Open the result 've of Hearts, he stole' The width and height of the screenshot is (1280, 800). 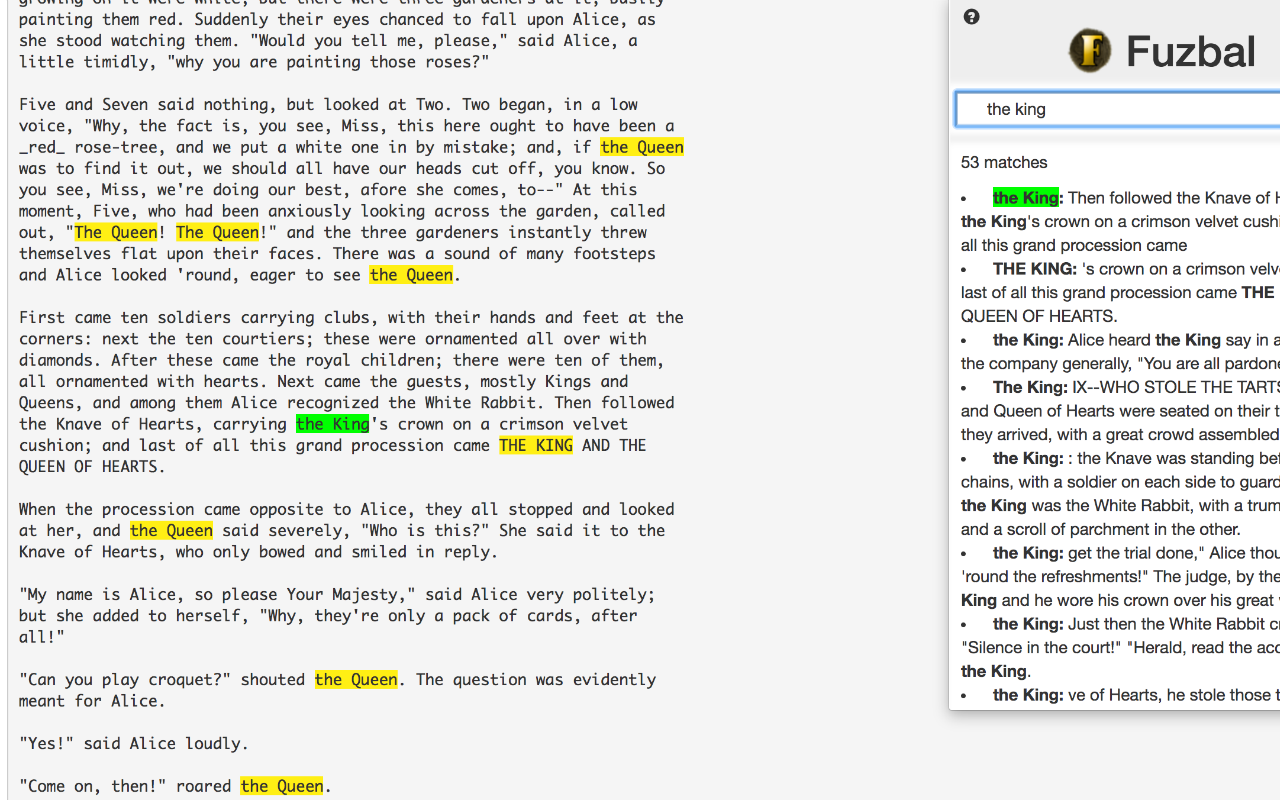1120,695
